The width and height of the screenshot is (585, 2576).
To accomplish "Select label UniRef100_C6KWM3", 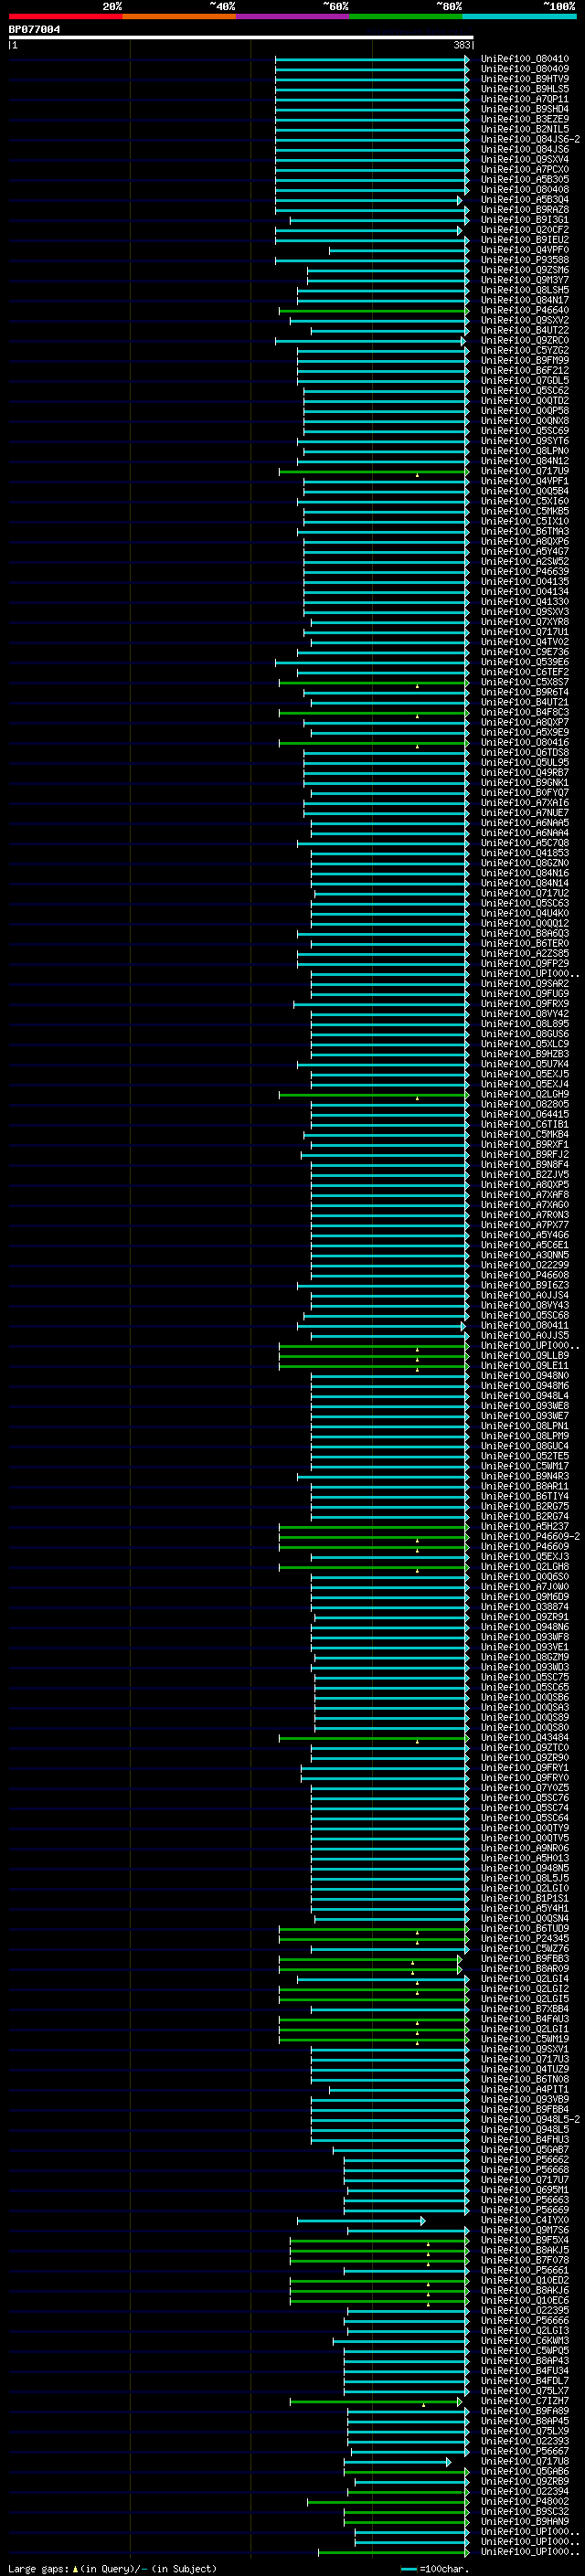I will pyautogui.click(x=525, y=2341).
